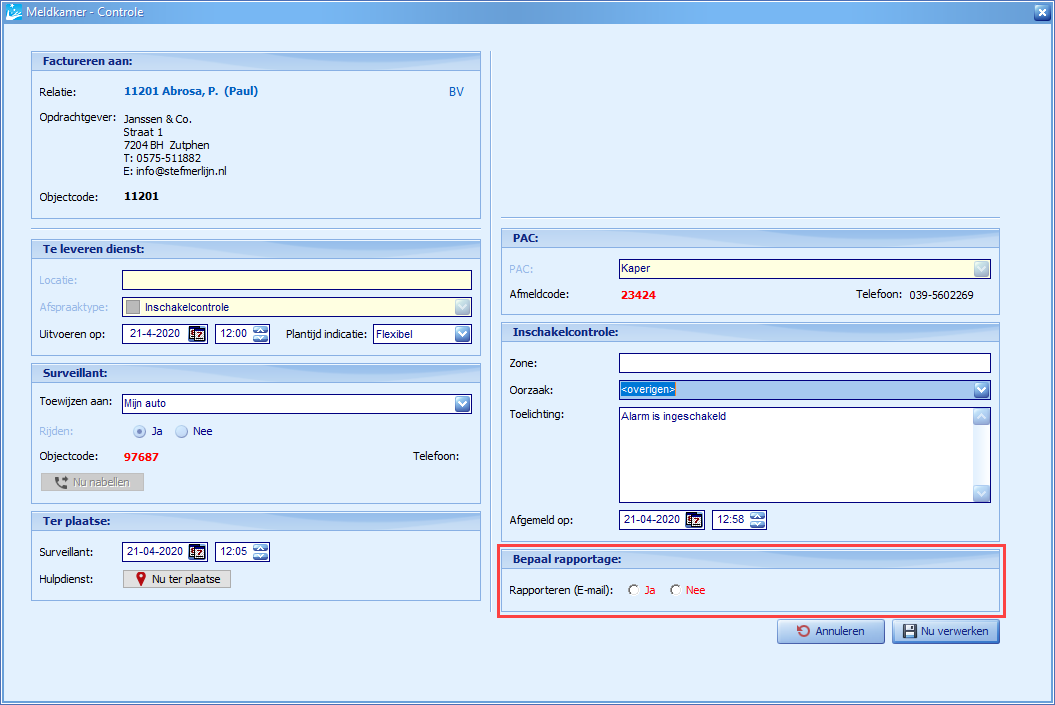Click bold Objectcode value 11201

coord(141,196)
